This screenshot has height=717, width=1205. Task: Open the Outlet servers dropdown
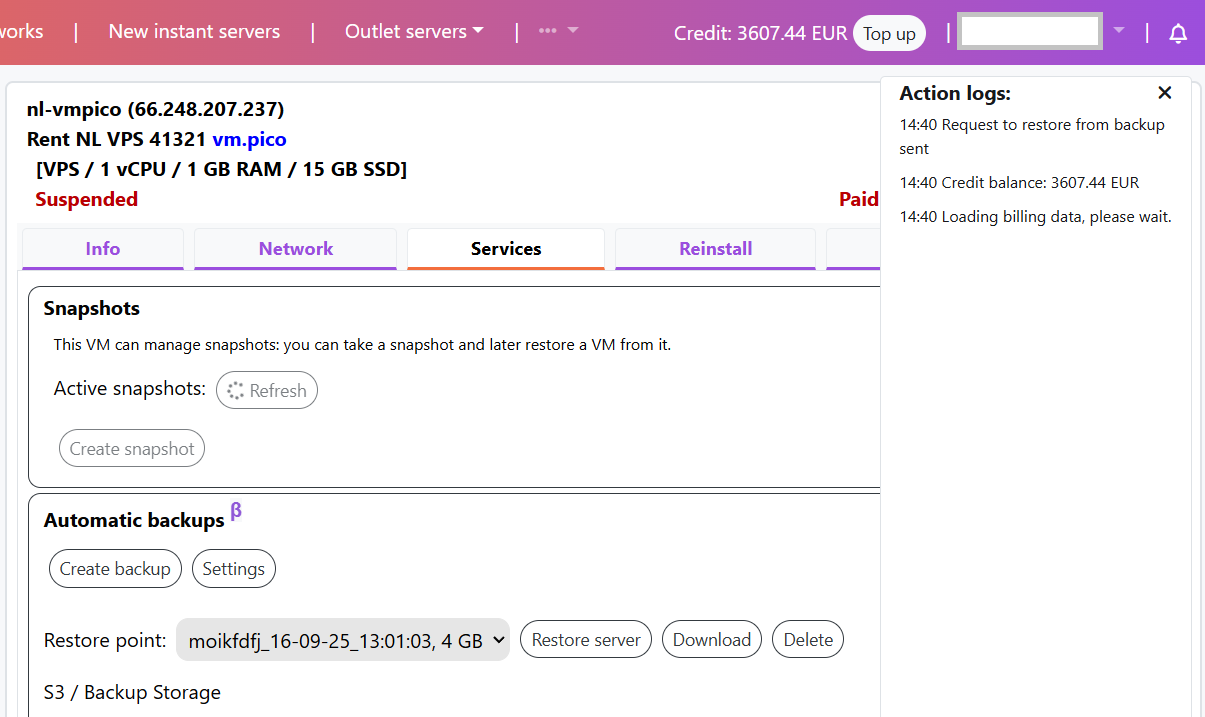(x=414, y=31)
